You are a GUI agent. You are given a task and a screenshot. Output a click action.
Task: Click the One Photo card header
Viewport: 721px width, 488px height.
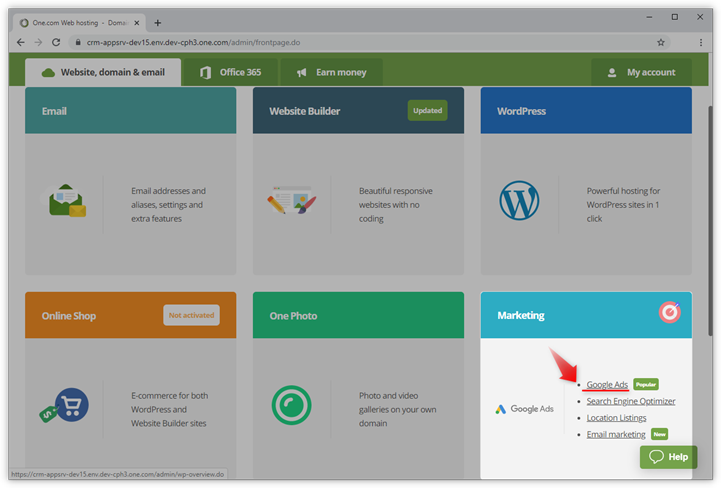click(x=358, y=315)
